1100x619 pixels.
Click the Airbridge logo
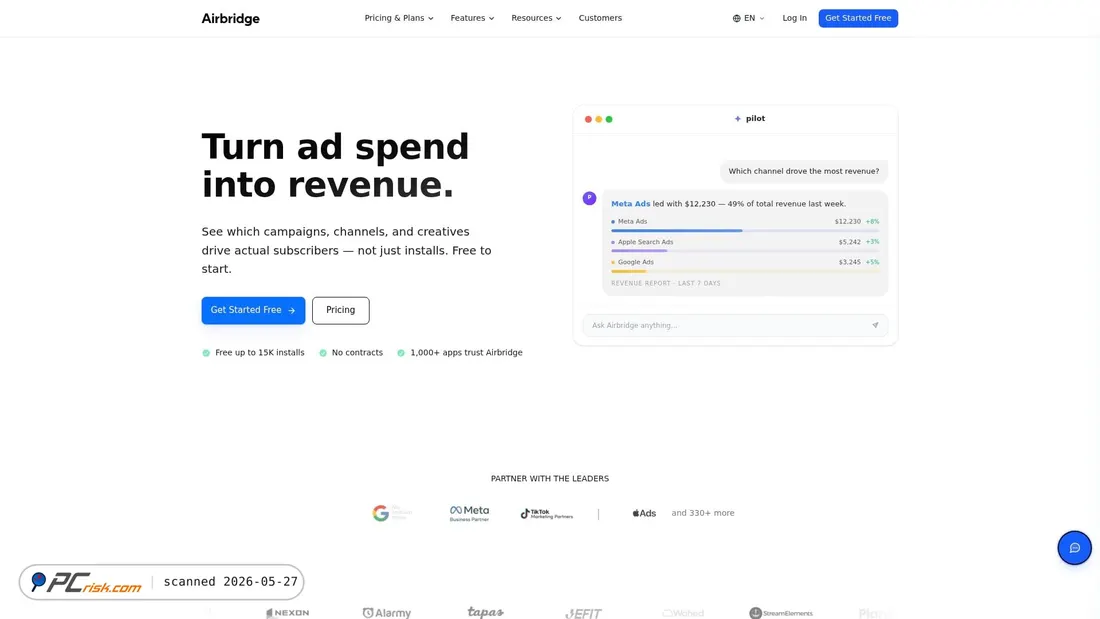coord(230,18)
